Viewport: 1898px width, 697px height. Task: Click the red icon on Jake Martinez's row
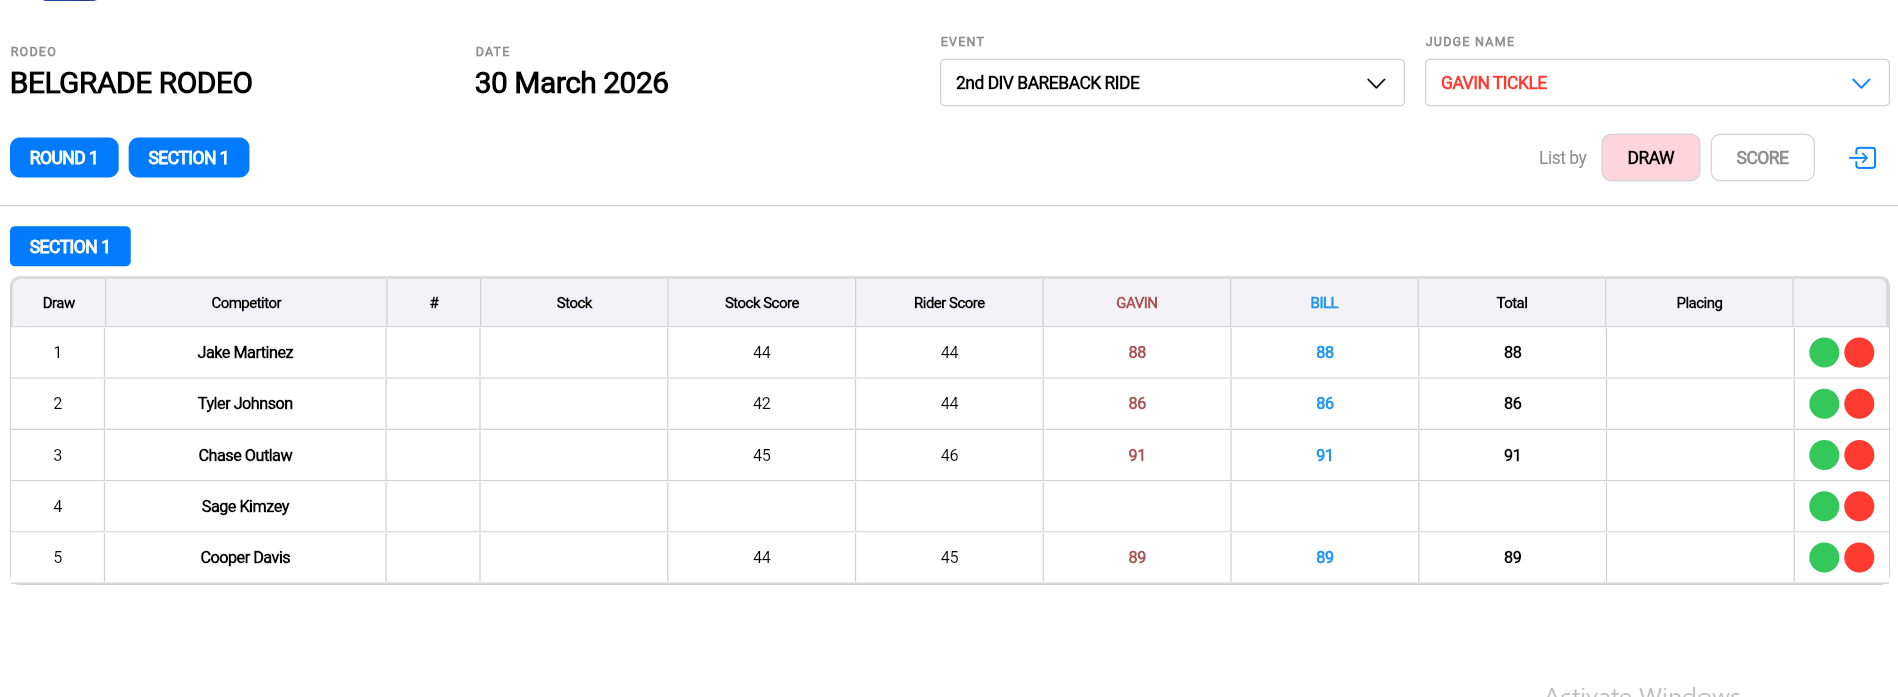click(x=1859, y=352)
